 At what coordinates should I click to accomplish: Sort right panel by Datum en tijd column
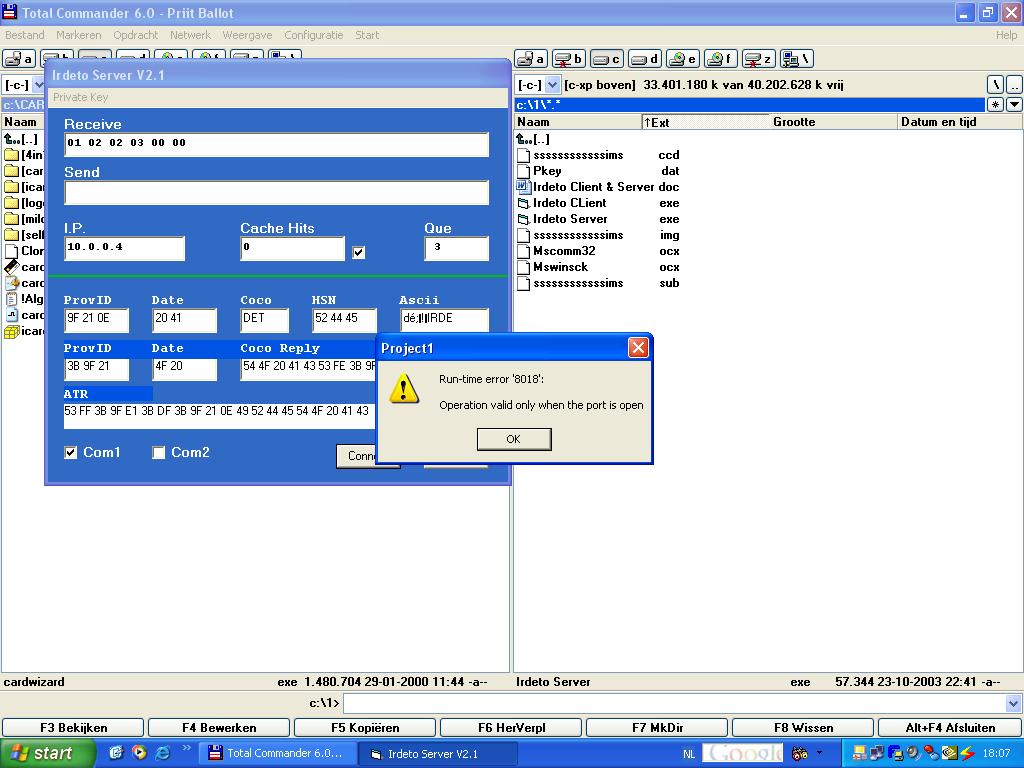(959, 122)
